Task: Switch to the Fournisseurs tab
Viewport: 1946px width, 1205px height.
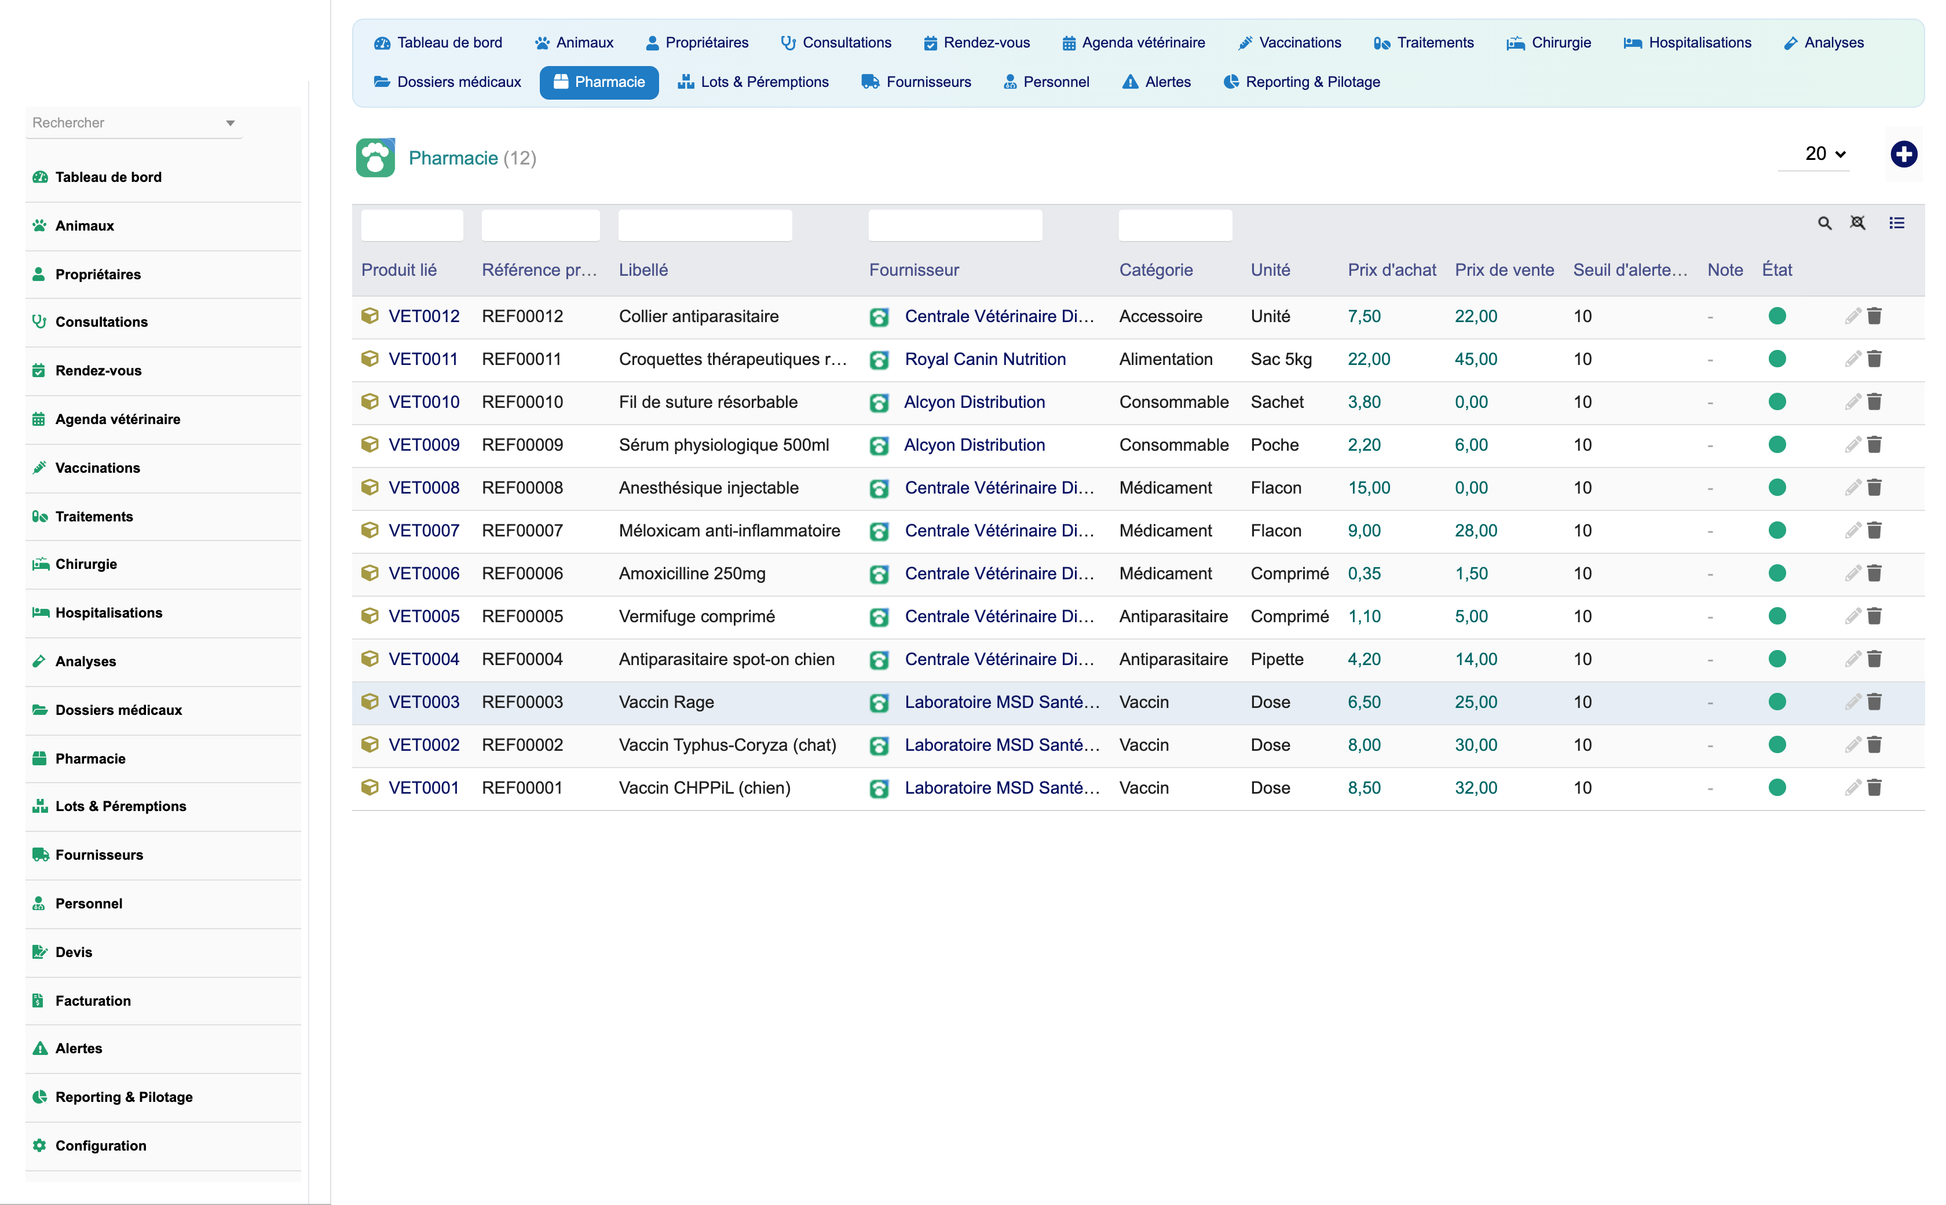Action: click(x=916, y=82)
